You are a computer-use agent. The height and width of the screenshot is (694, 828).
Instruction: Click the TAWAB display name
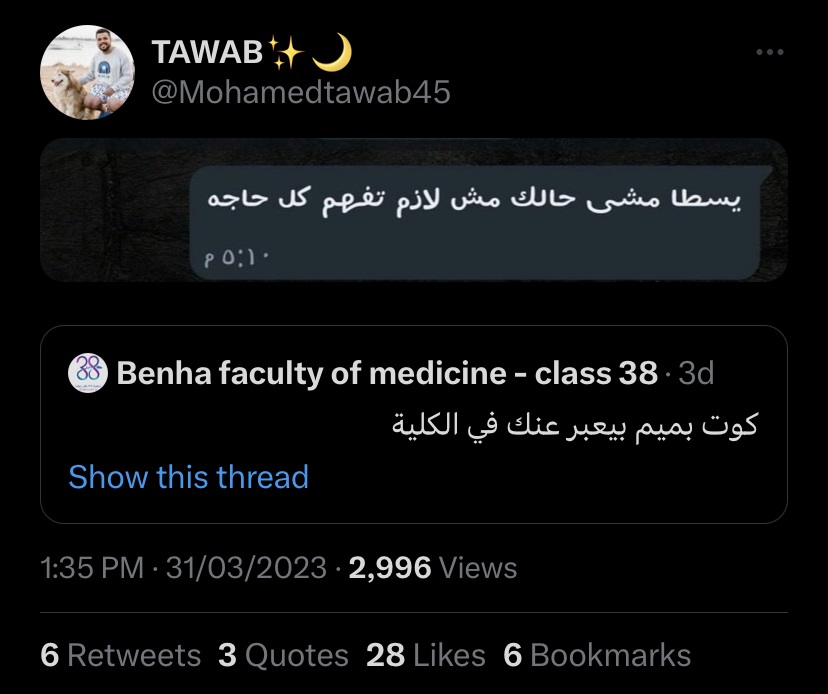pyautogui.click(x=207, y=52)
